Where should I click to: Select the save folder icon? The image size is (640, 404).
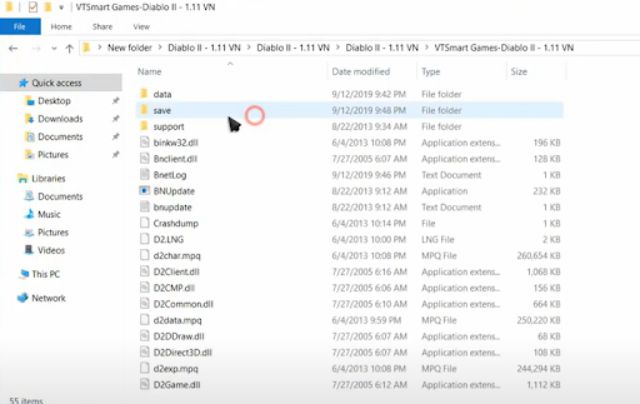point(144,110)
